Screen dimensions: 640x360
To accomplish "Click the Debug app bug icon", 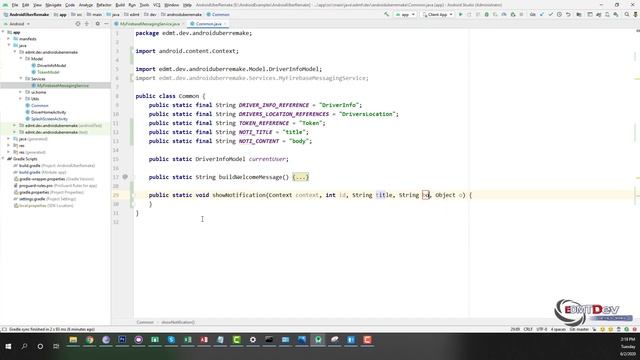I will coord(487,14).
